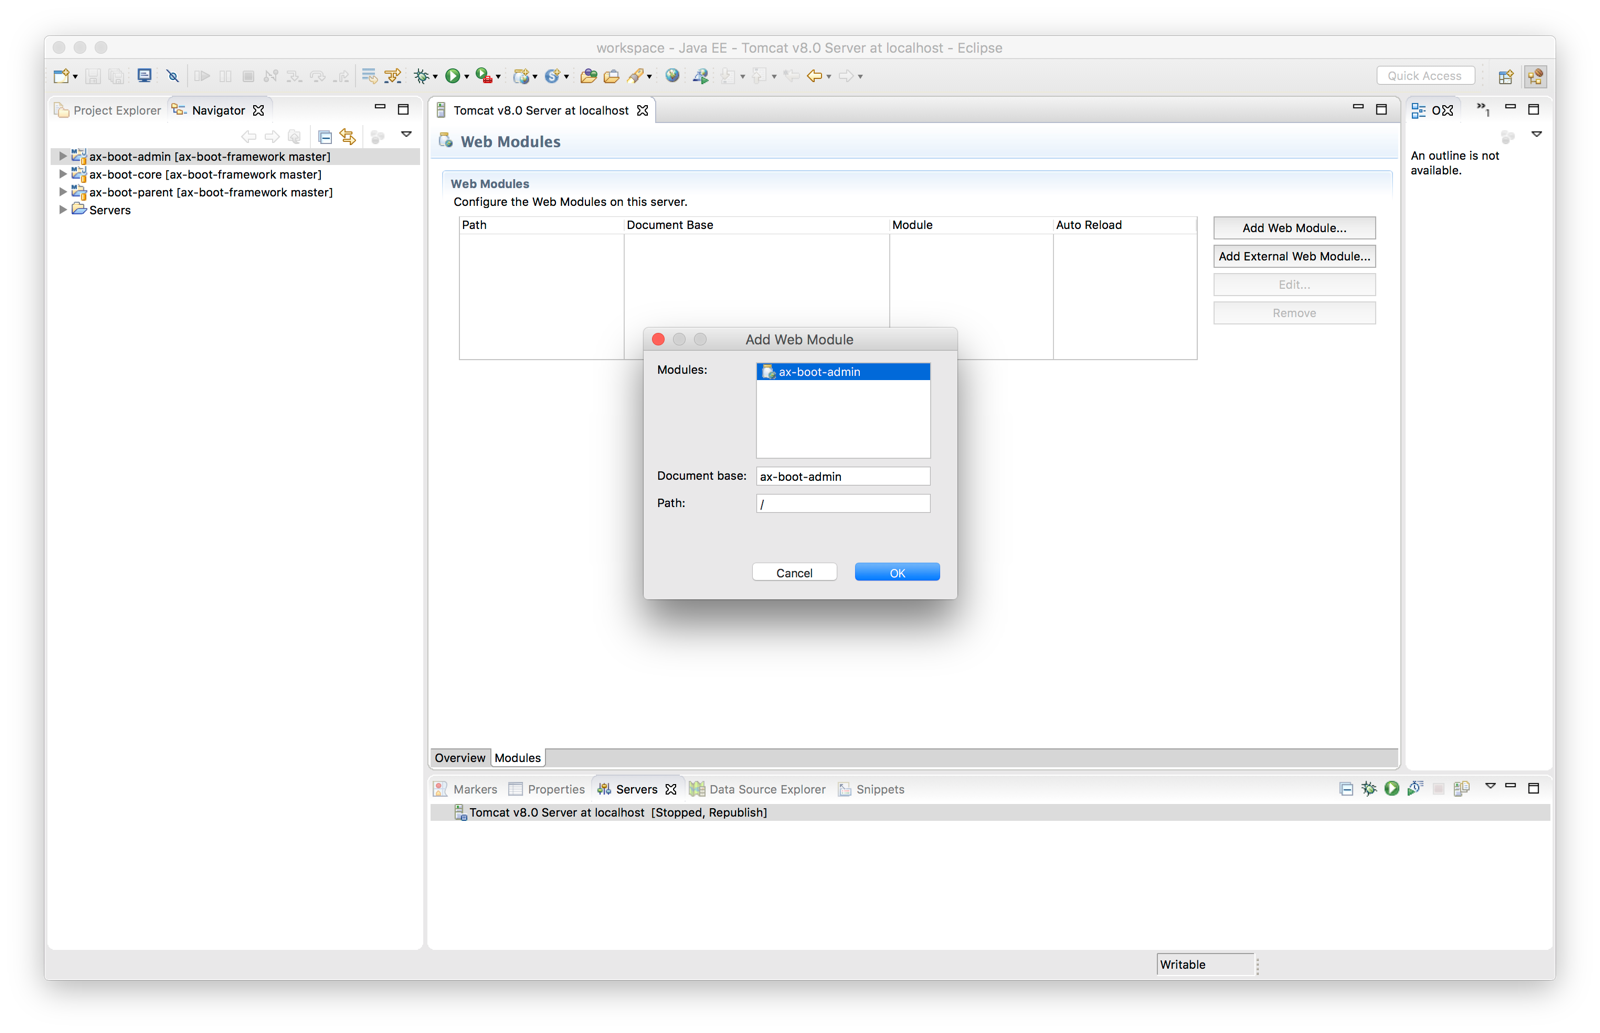Open the Outline view menu triangle
The height and width of the screenshot is (1033, 1600).
[1537, 135]
